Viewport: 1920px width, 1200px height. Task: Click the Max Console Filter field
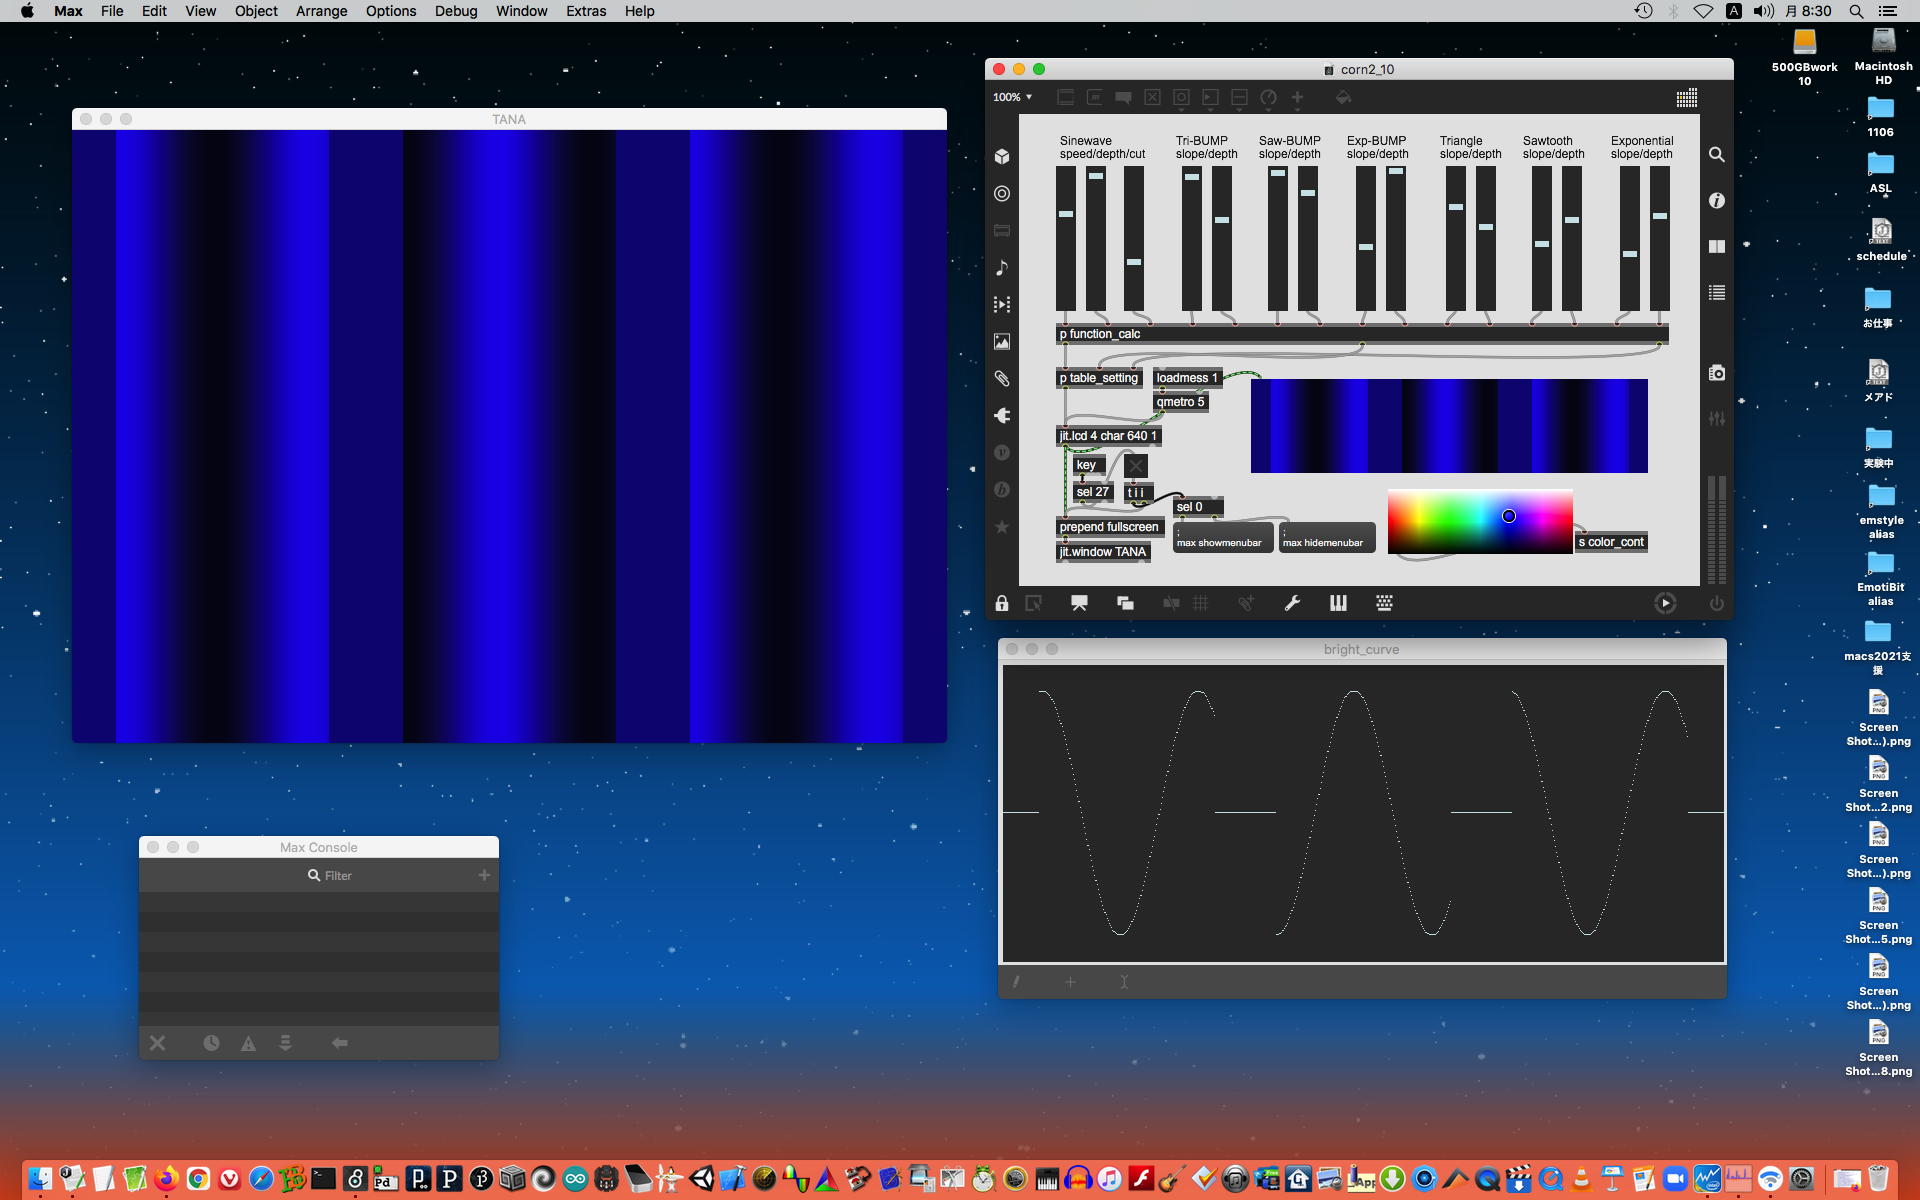pos(338,875)
